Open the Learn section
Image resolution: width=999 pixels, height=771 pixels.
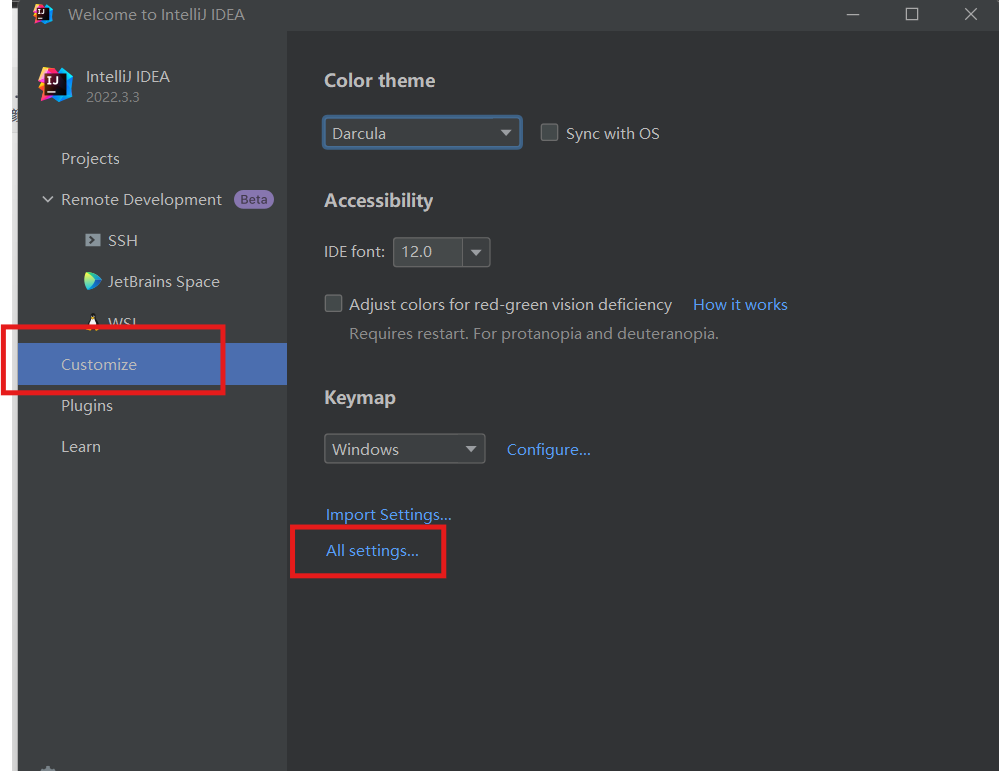pos(81,447)
